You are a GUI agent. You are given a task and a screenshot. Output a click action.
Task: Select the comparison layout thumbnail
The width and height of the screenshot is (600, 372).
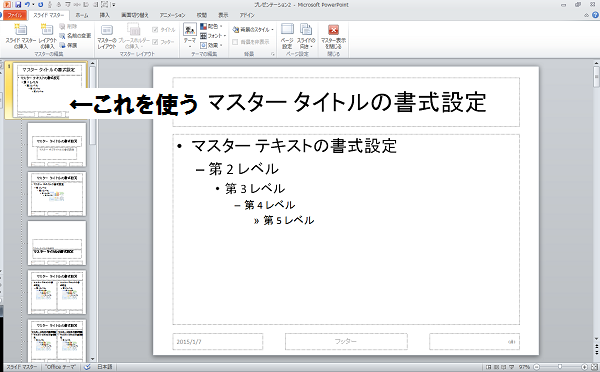[x=57, y=341]
